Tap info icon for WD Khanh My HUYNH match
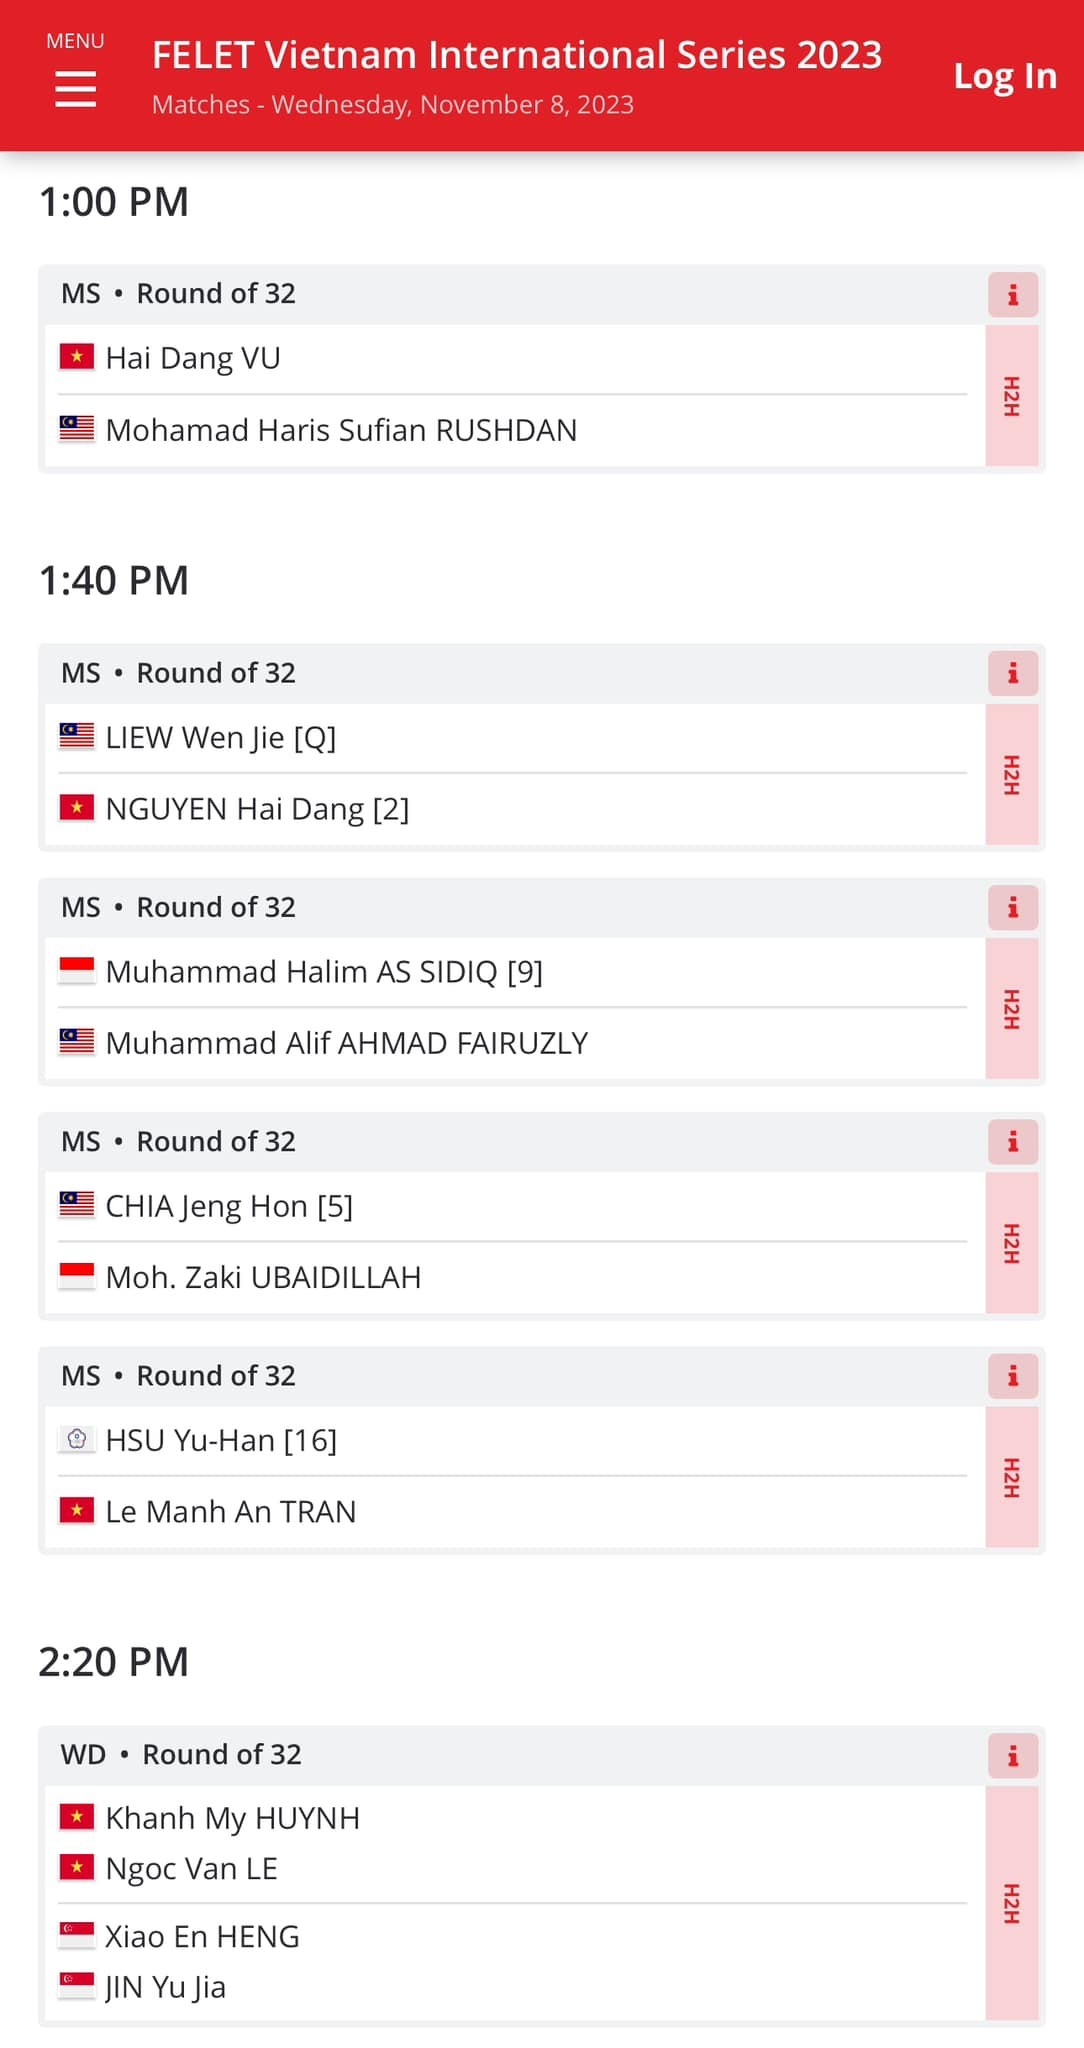This screenshot has width=1084, height=2048. tap(1013, 1756)
